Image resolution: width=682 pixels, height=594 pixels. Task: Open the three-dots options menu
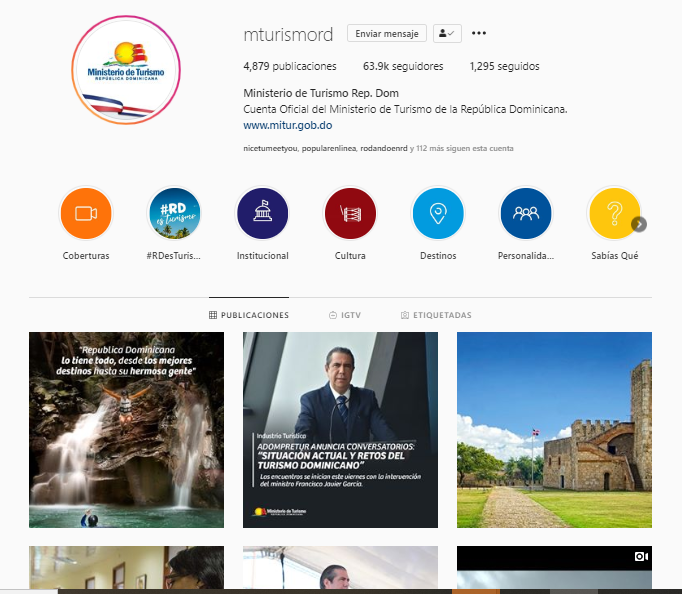479,33
